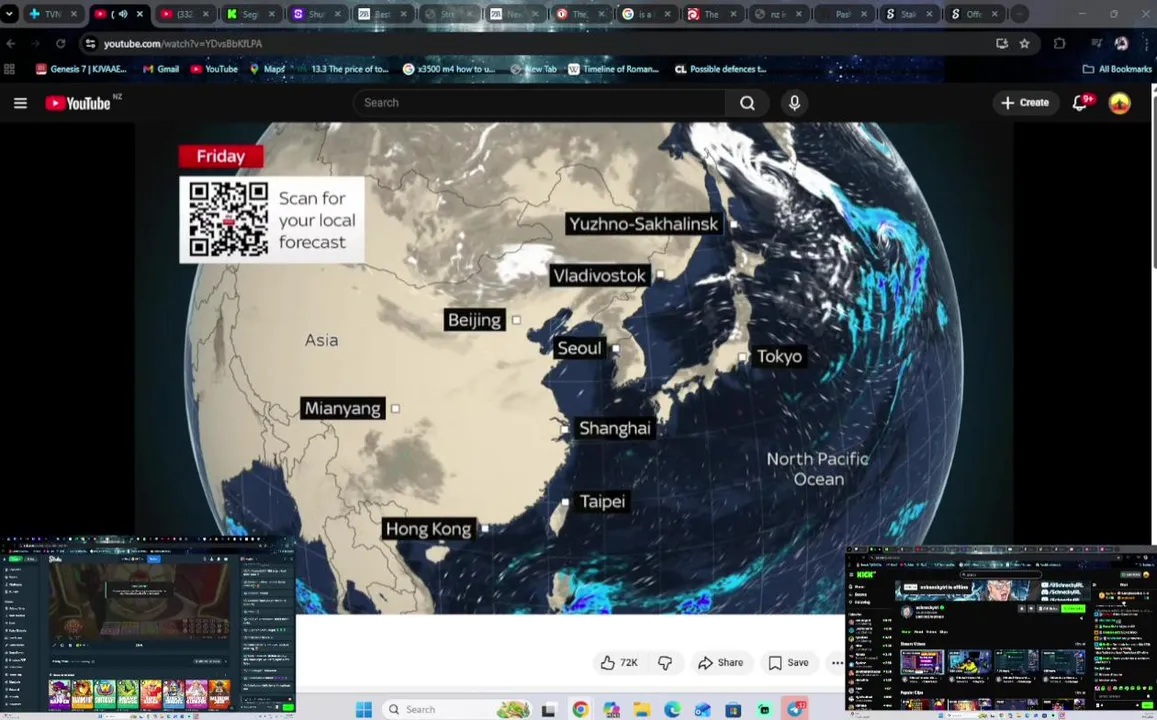Switch to the YouTube (332 tab
This screenshot has height=720, width=1157.
tap(184, 14)
